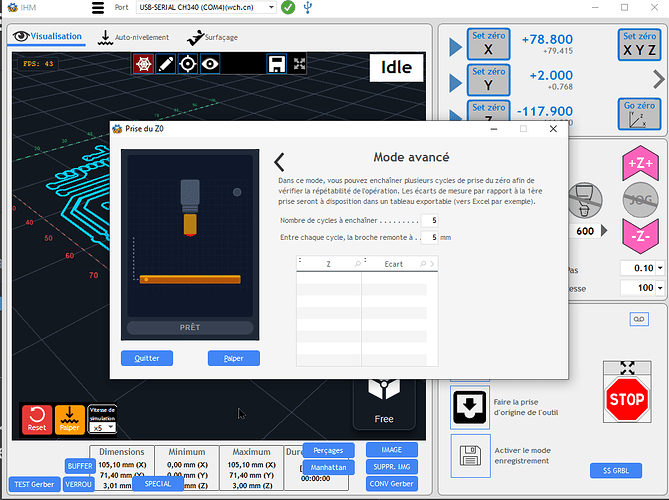This screenshot has width=669, height=500.
Task: Click the red STOP emergency button
Action: 627,399
